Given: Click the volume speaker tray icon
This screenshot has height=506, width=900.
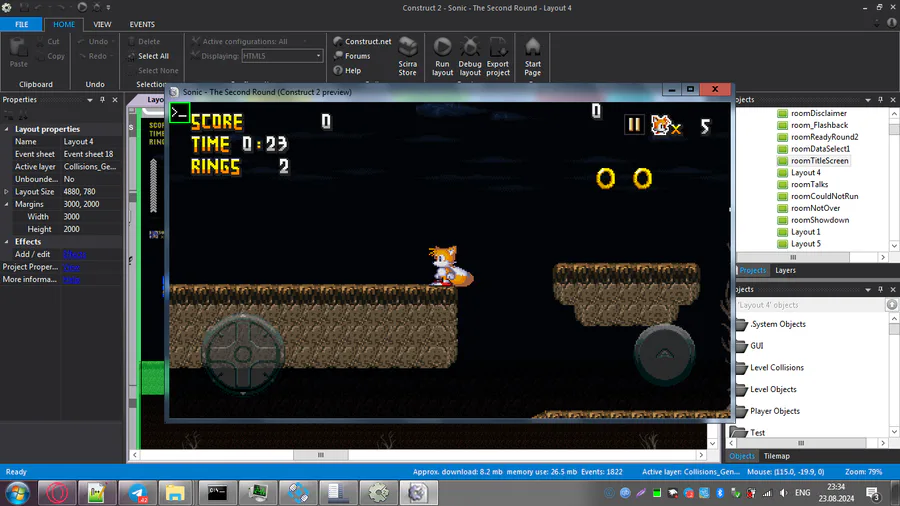Looking at the screenshot, I should pos(783,493).
